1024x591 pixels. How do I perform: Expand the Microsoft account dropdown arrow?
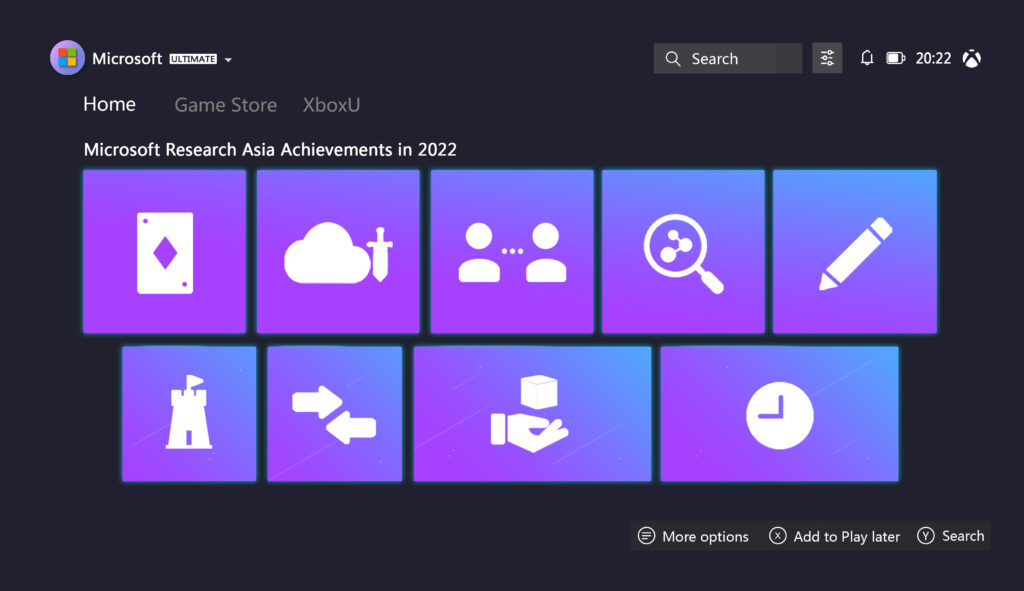[x=228, y=60]
